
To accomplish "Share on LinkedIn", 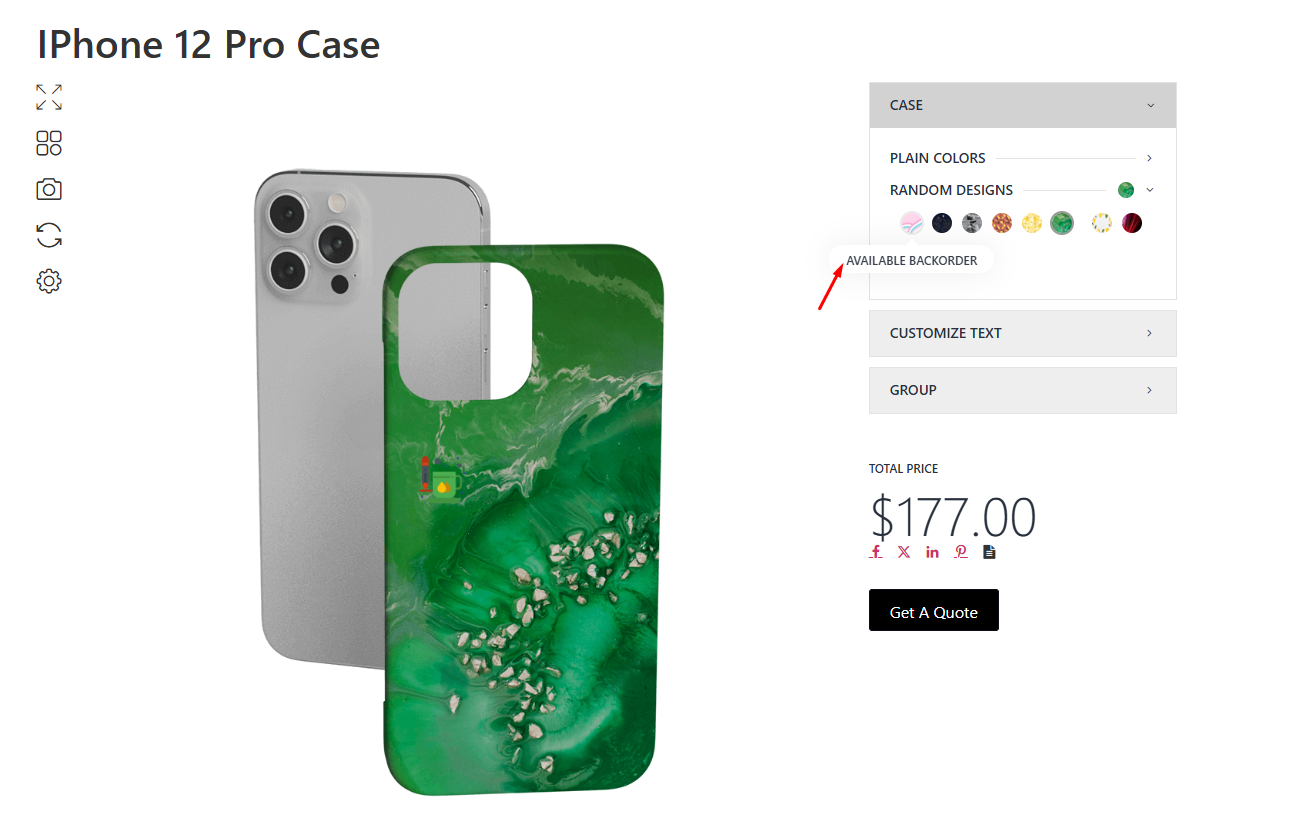I will coord(932,552).
